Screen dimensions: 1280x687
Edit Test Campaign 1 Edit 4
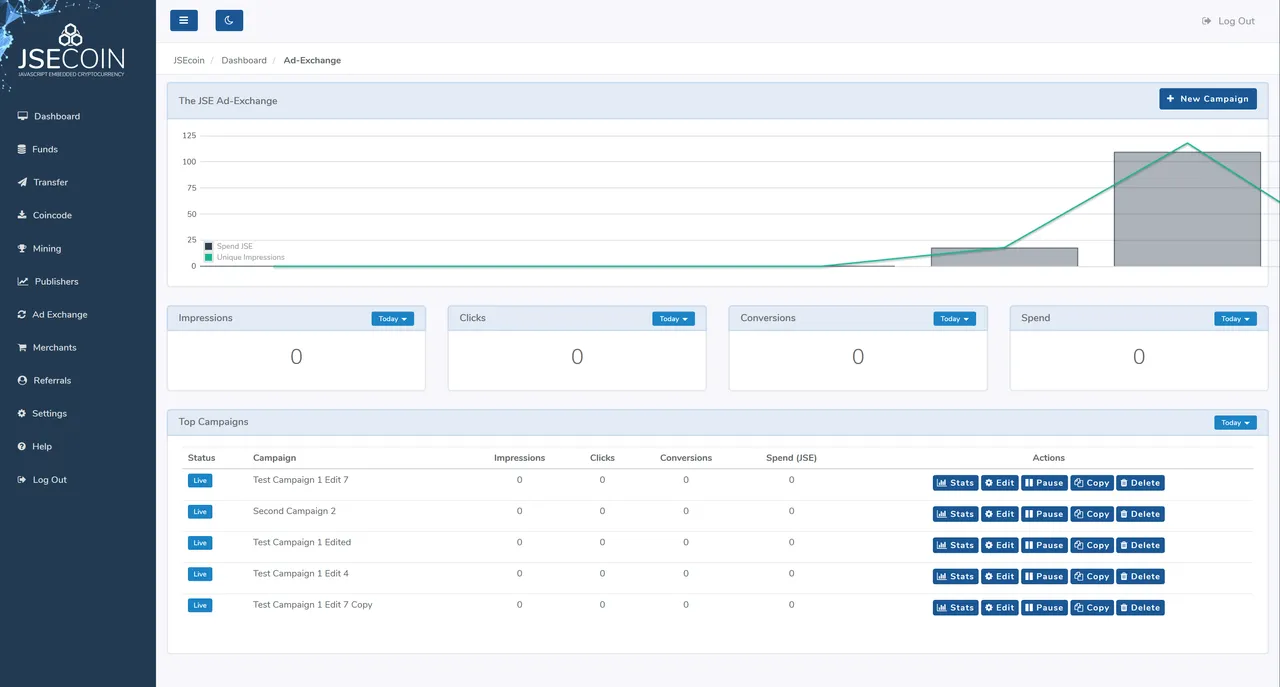click(x=1000, y=576)
